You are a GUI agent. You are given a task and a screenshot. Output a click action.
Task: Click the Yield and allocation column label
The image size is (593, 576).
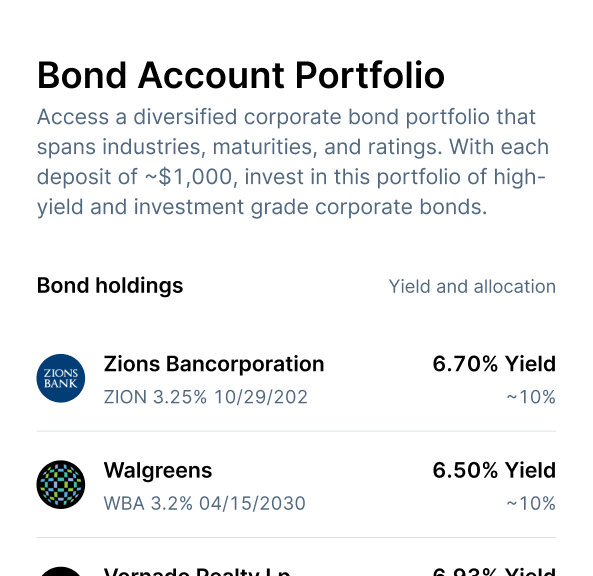pyautogui.click(x=472, y=286)
